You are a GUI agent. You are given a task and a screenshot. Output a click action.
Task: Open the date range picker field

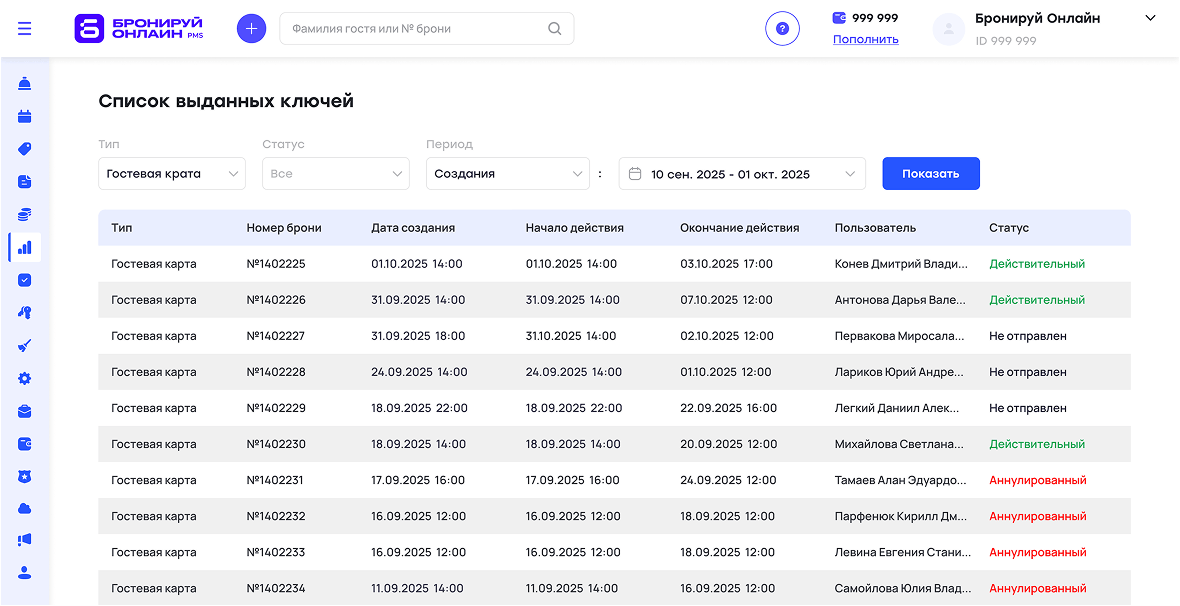[x=742, y=174]
